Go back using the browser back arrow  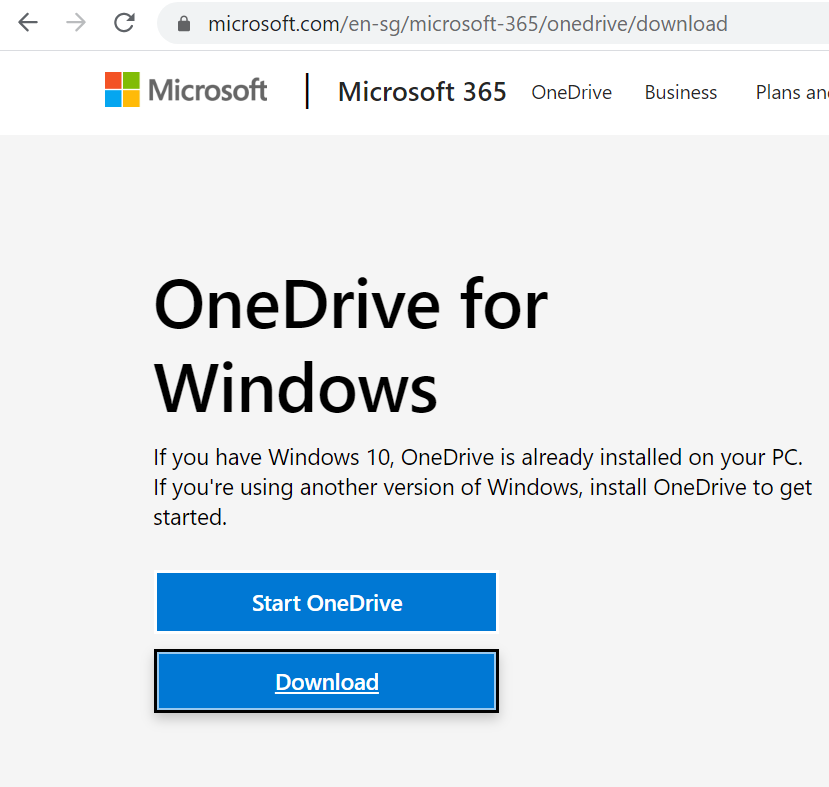(27, 23)
